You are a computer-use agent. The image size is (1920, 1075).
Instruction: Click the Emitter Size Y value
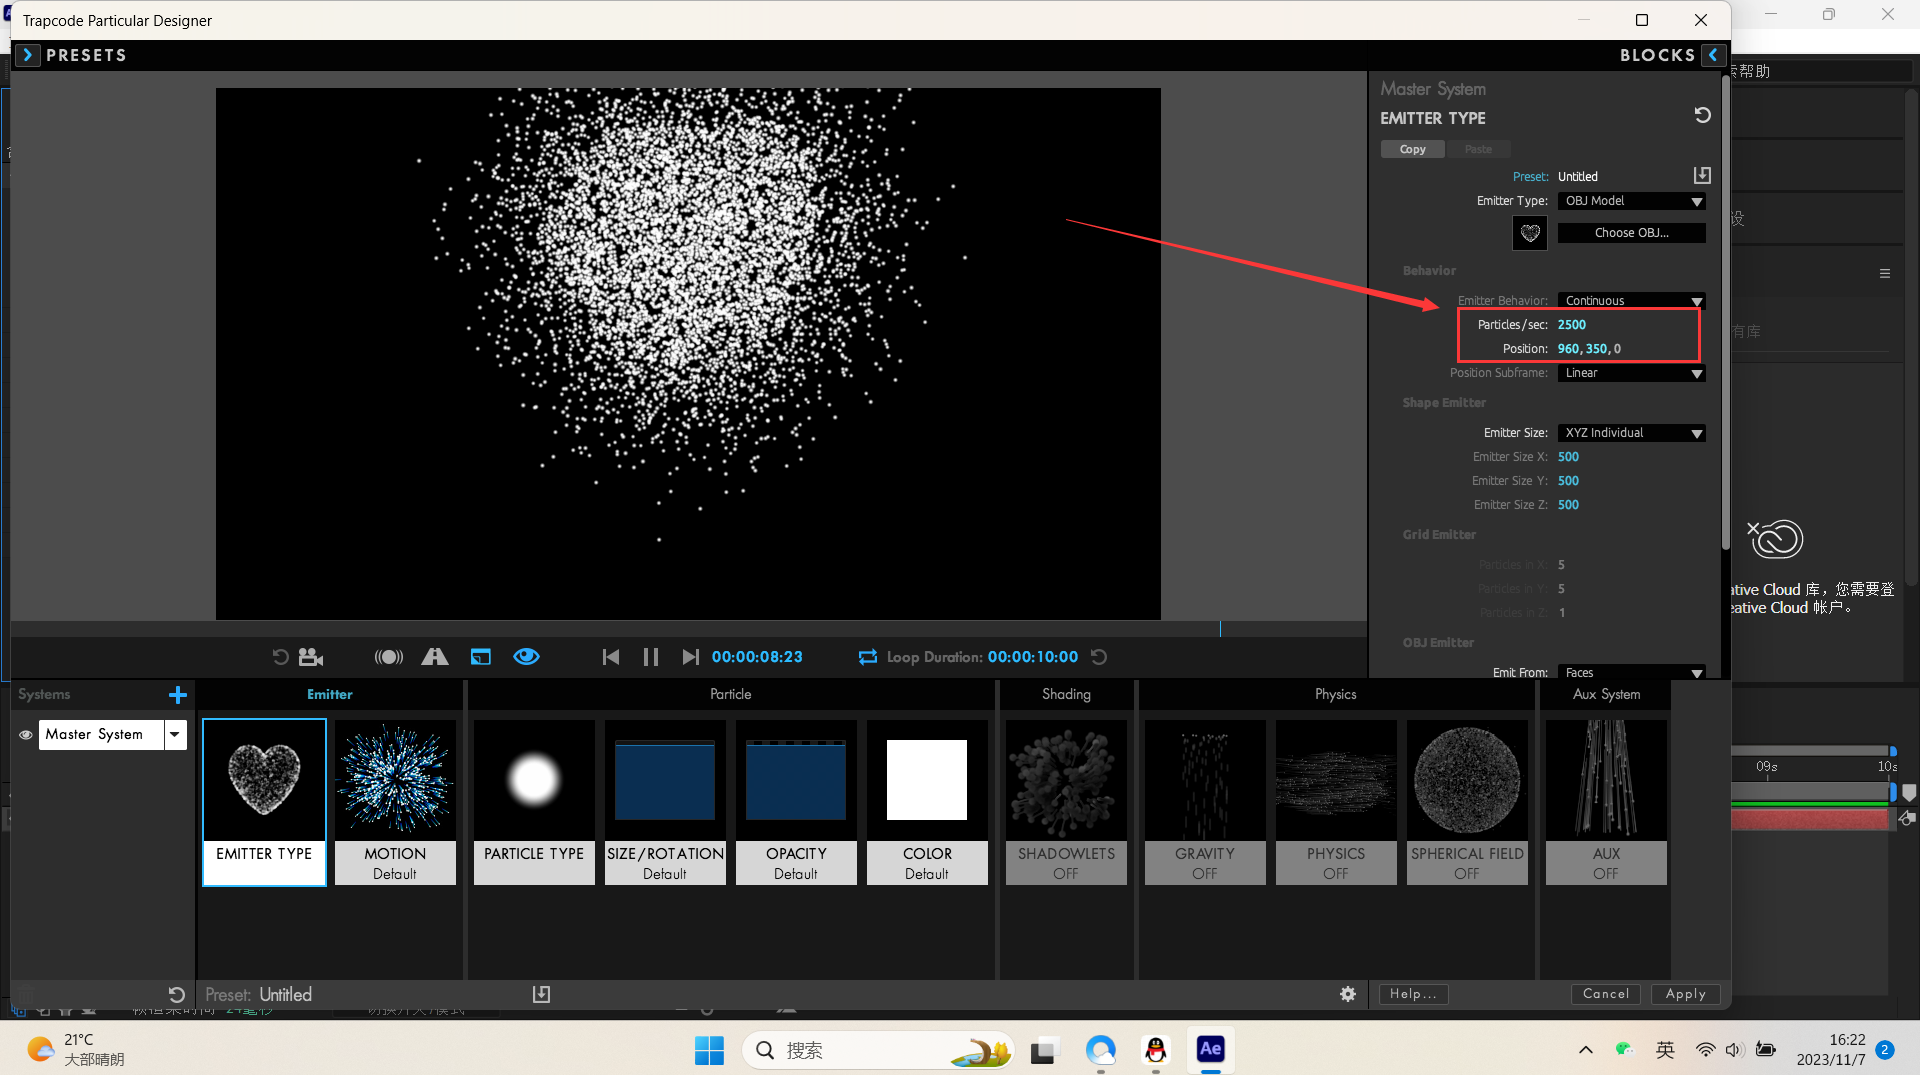(1568, 481)
